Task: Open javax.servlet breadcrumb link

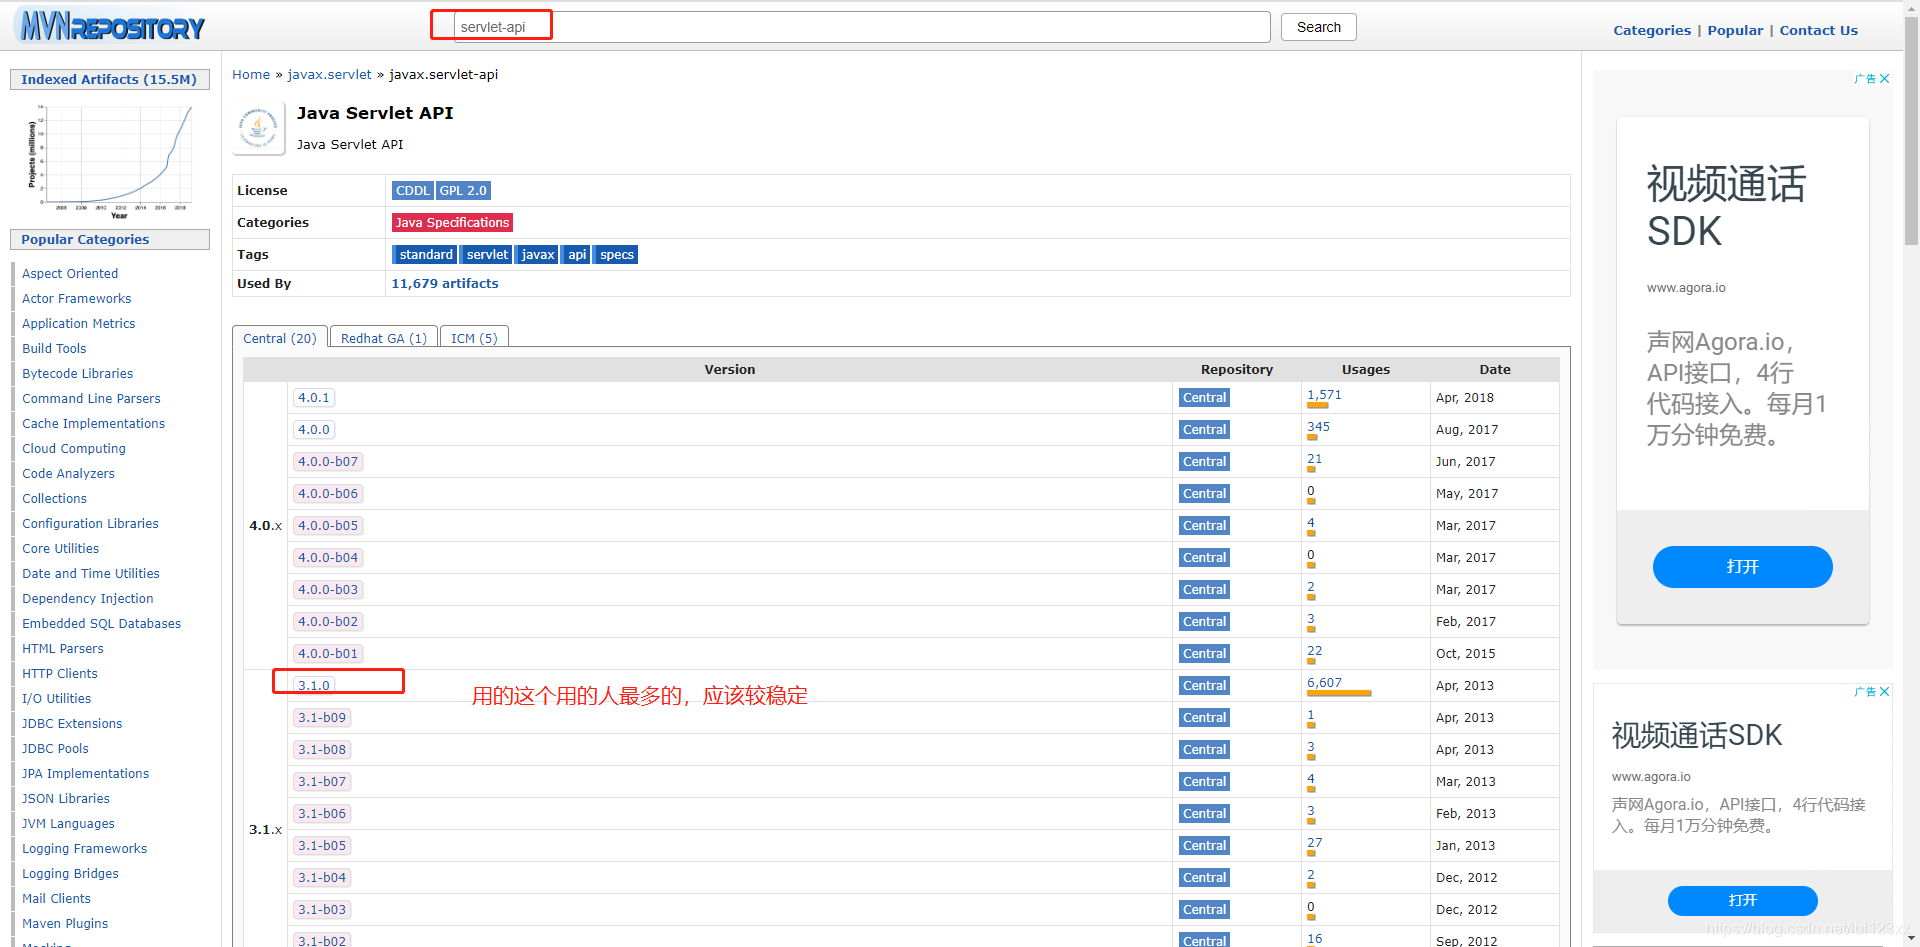Action: coord(329,75)
